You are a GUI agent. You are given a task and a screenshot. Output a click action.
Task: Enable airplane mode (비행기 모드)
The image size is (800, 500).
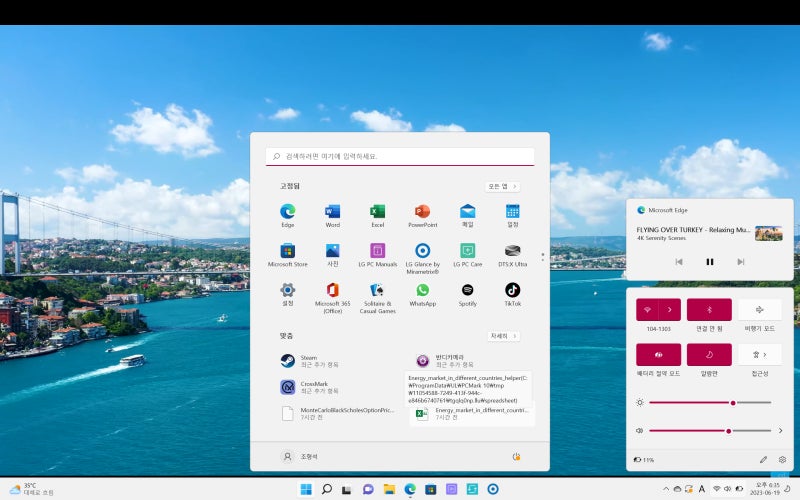click(x=760, y=310)
